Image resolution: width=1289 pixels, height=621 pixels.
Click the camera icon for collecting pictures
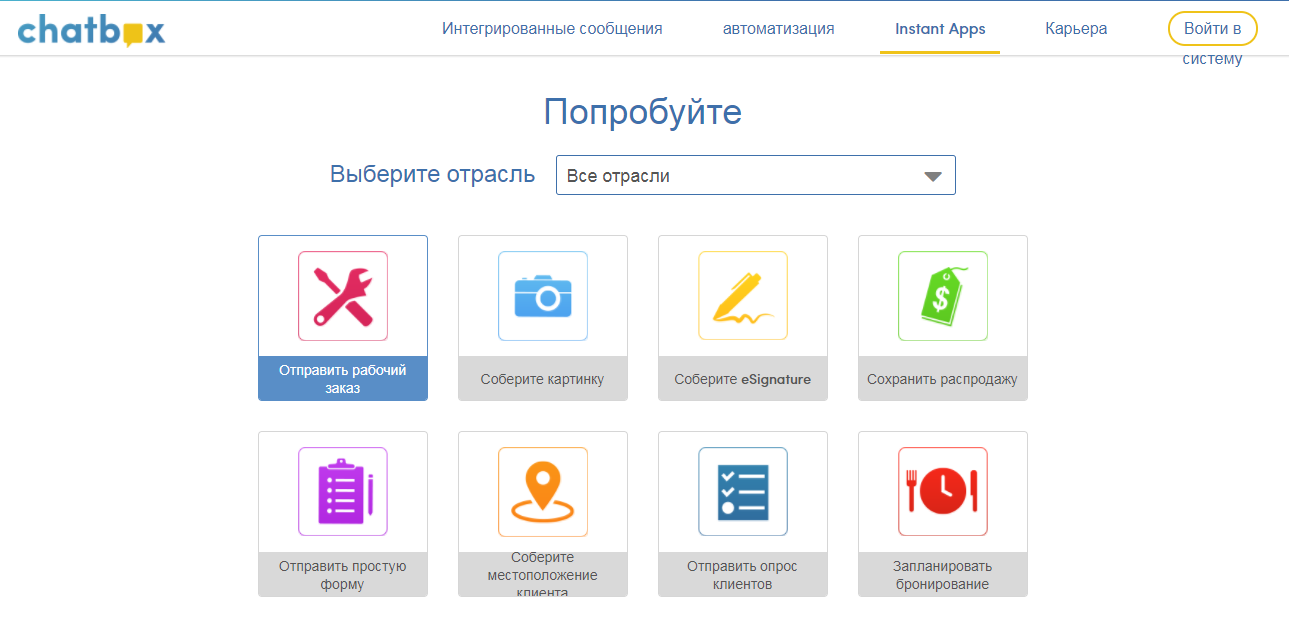[543, 295]
